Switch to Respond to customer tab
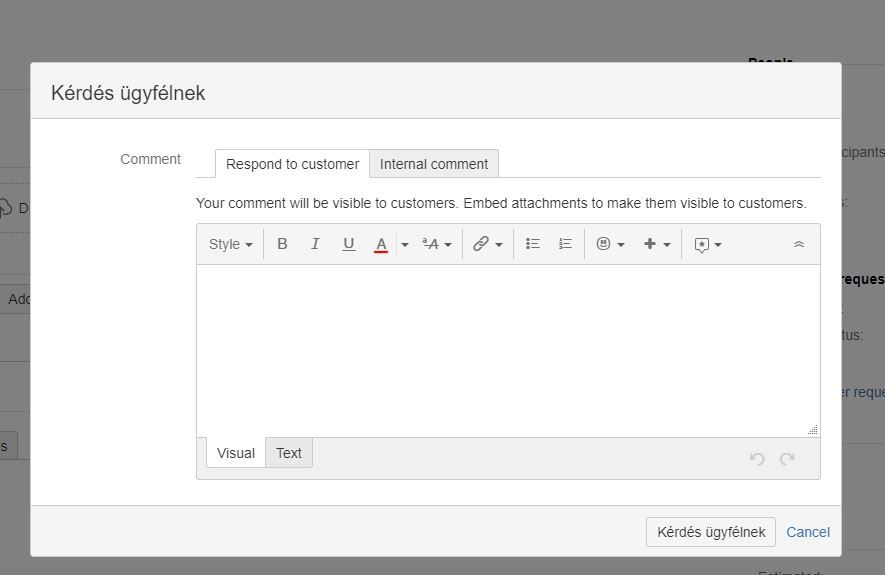The width and height of the screenshot is (885, 575). (292, 164)
